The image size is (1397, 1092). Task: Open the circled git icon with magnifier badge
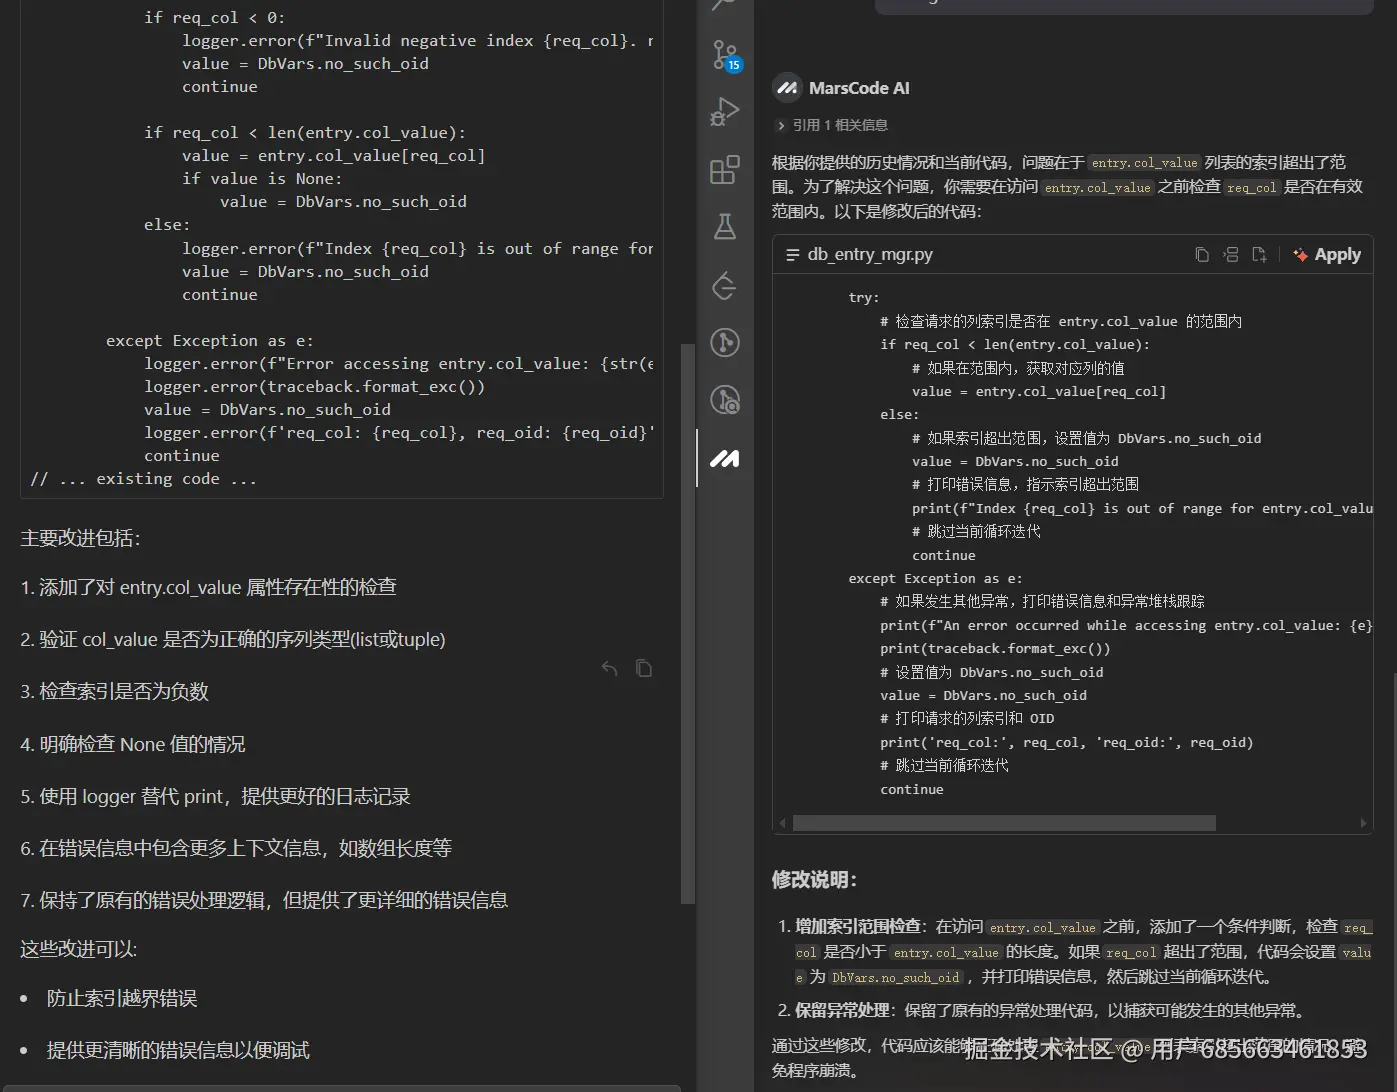pos(725,400)
